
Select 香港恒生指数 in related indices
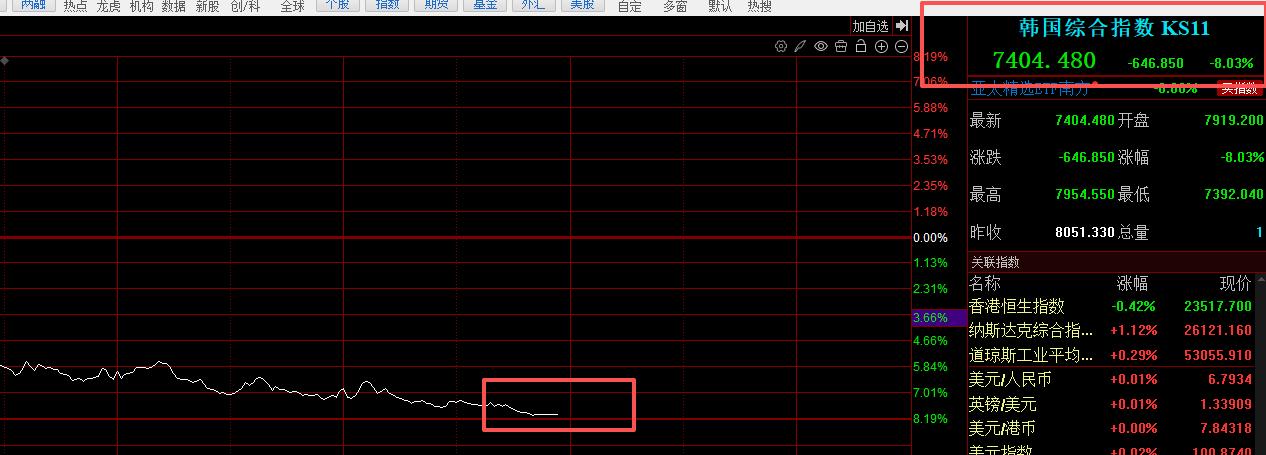[1017, 306]
